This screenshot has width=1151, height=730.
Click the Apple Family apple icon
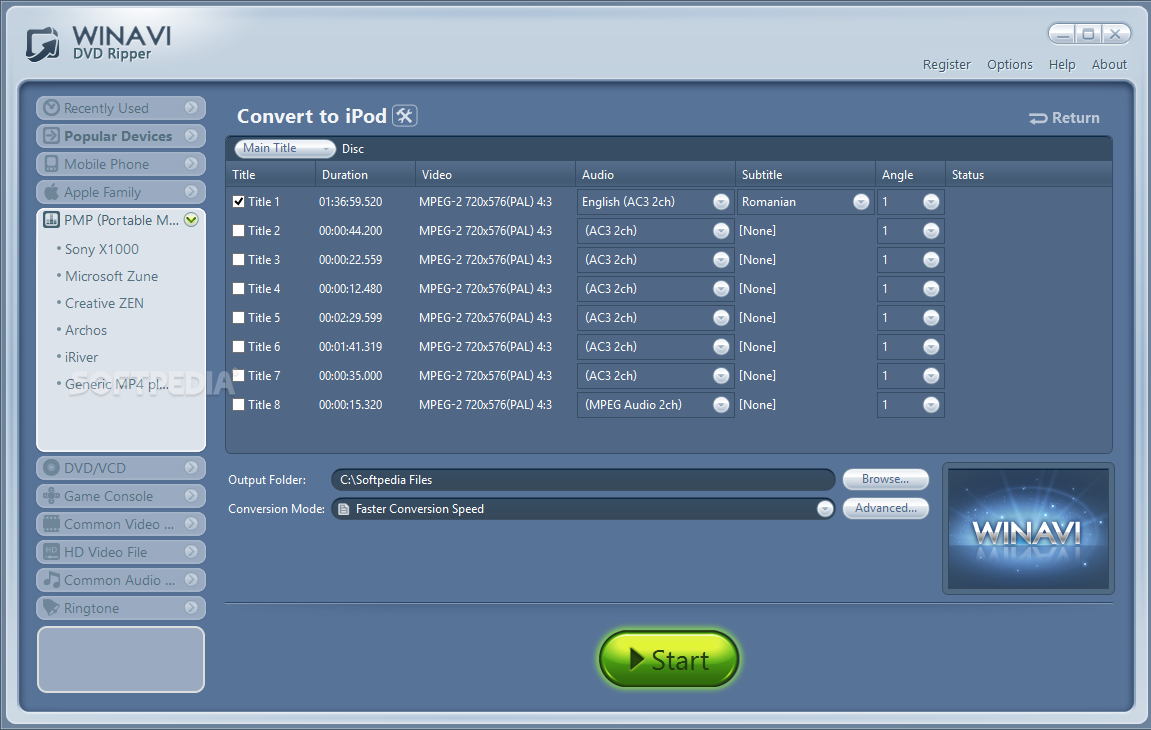pos(51,192)
